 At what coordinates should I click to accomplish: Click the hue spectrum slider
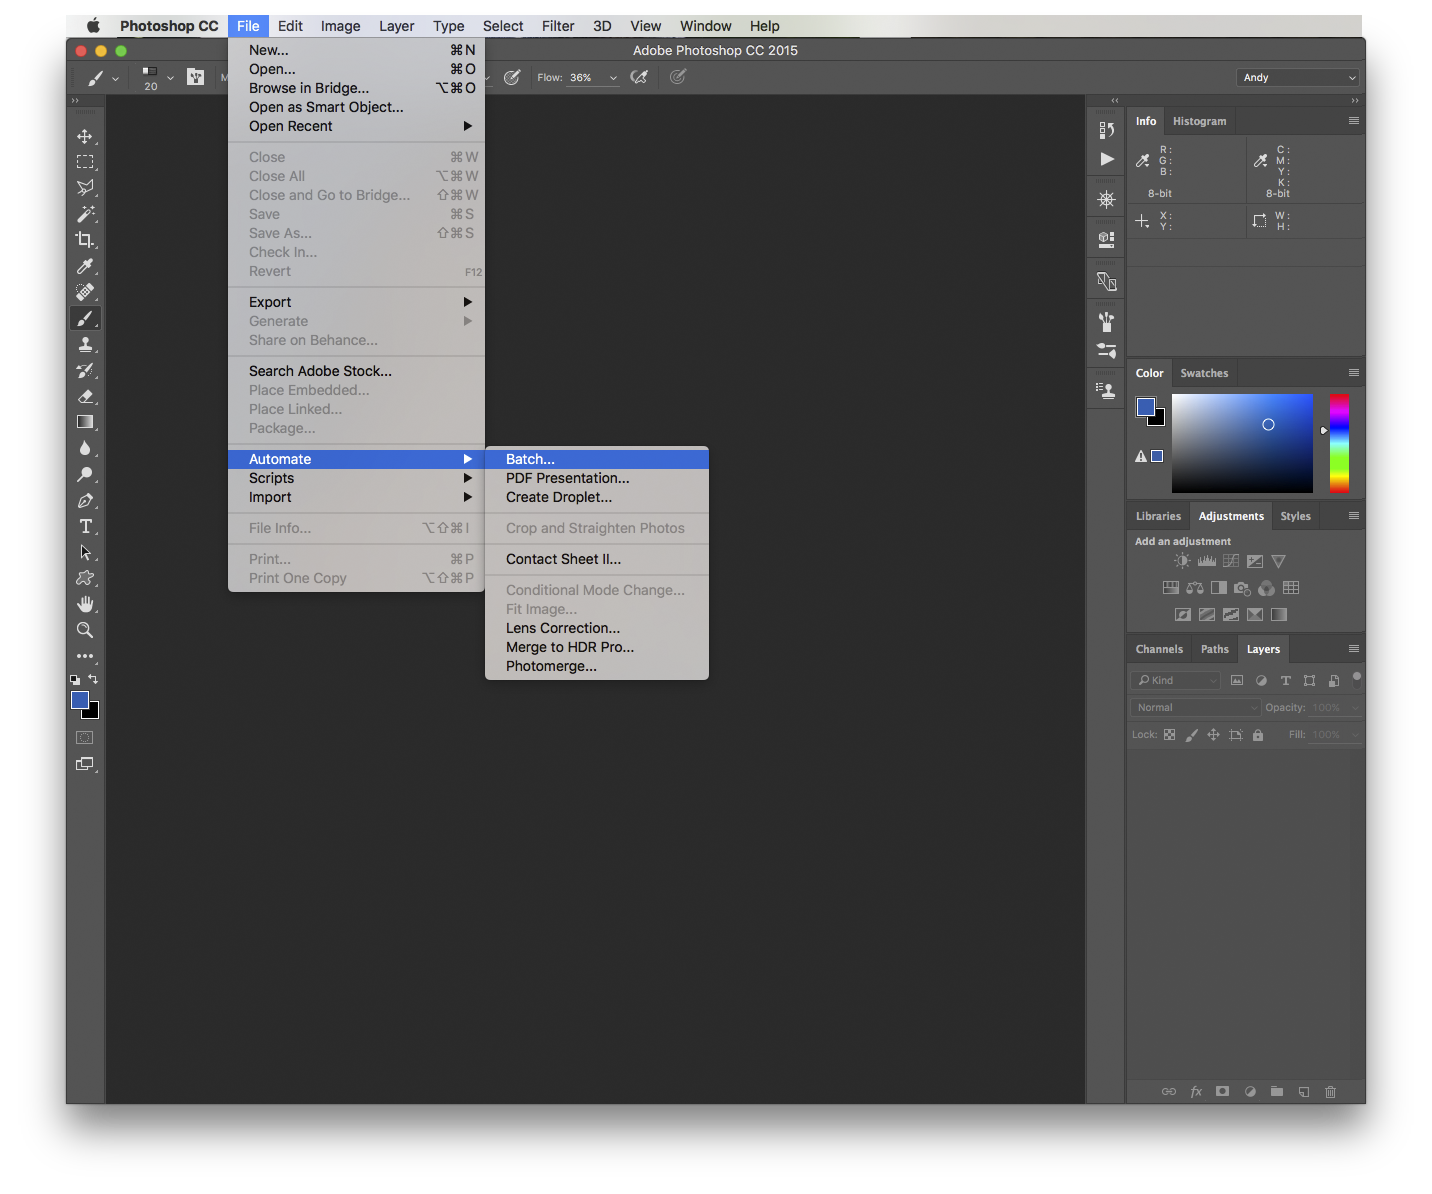[1339, 443]
